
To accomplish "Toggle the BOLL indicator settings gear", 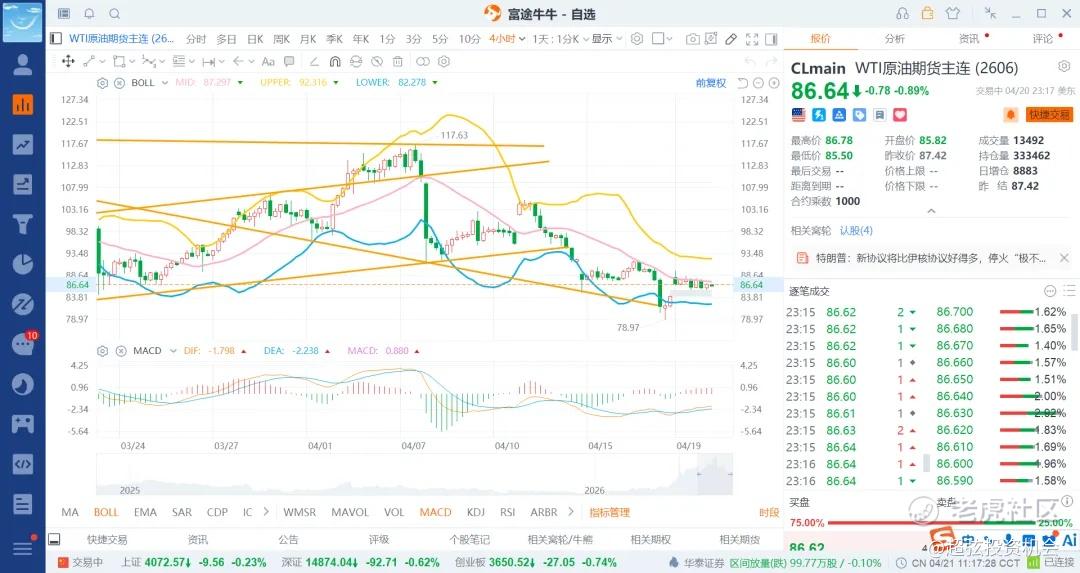I will click(x=102, y=82).
